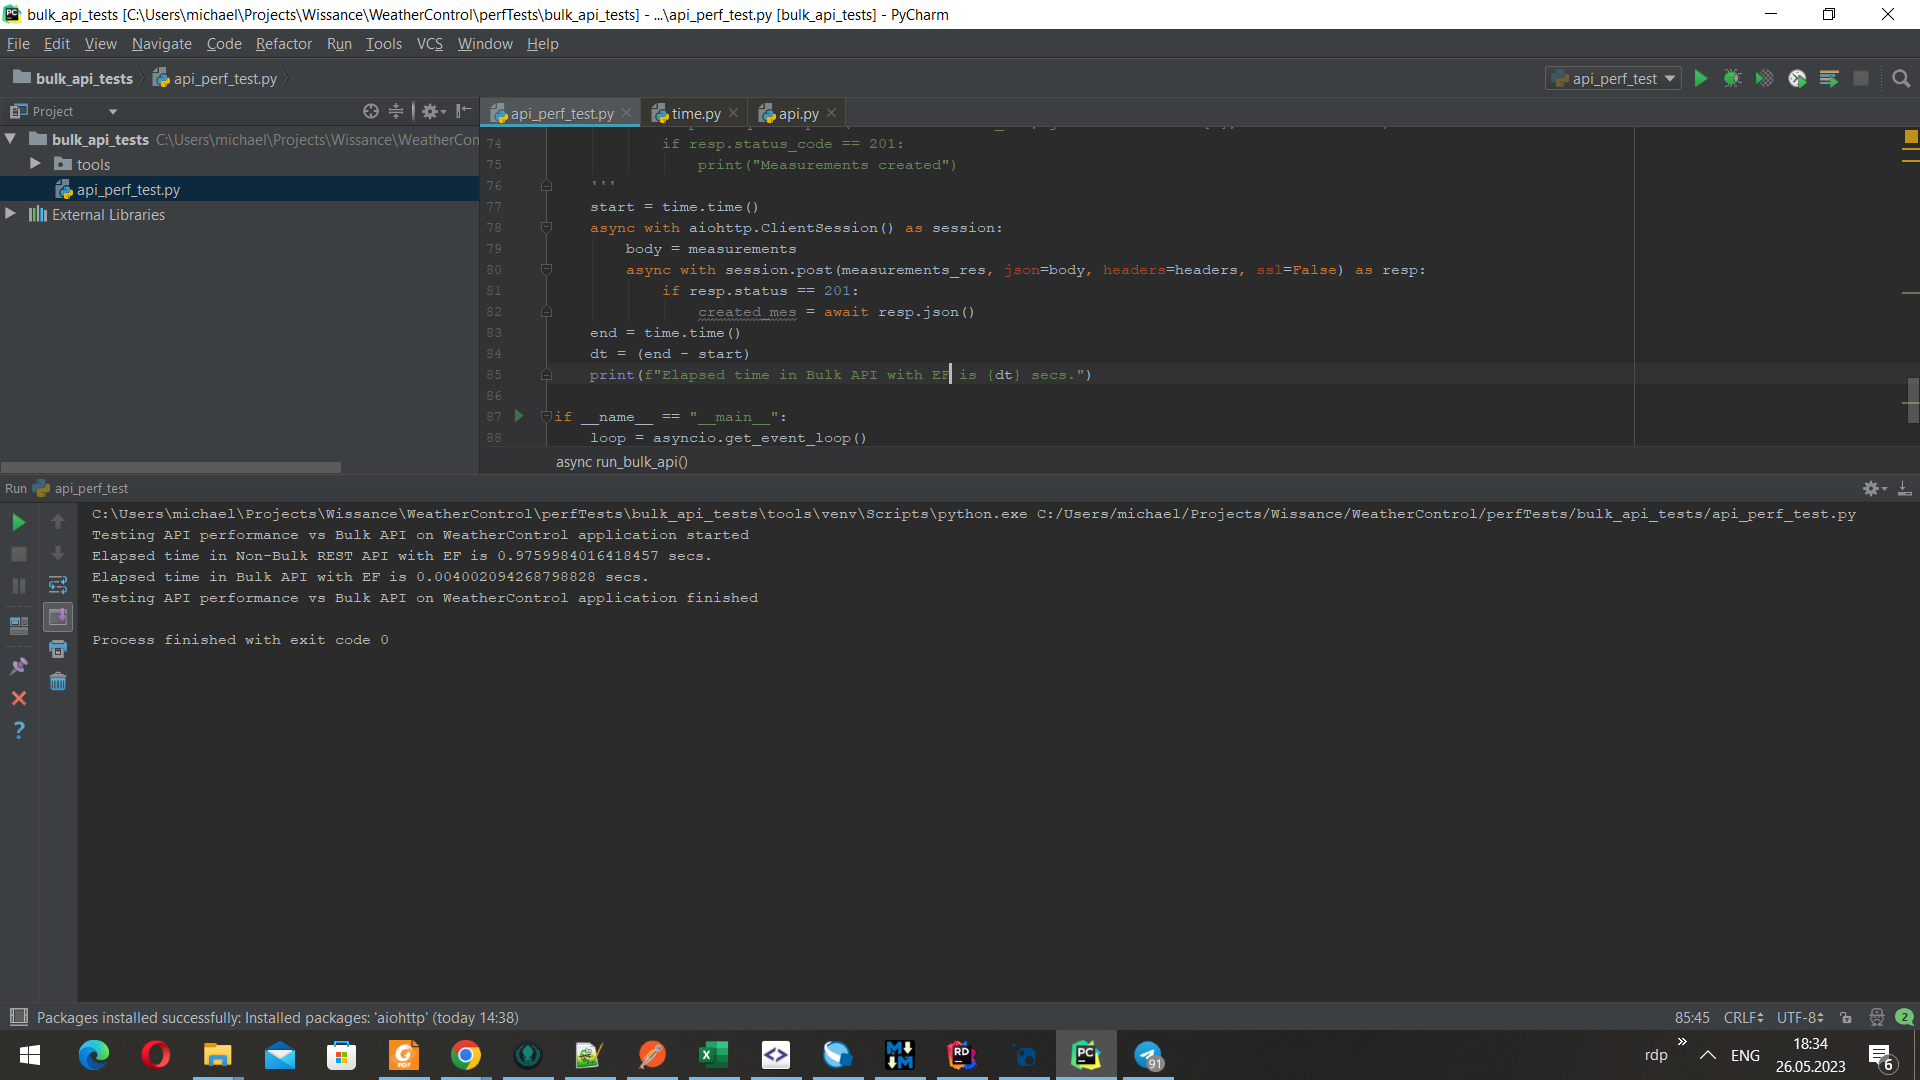The height and width of the screenshot is (1080, 1920).
Task: Open Search Everywhere magnifier icon
Action: point(1901,79)
